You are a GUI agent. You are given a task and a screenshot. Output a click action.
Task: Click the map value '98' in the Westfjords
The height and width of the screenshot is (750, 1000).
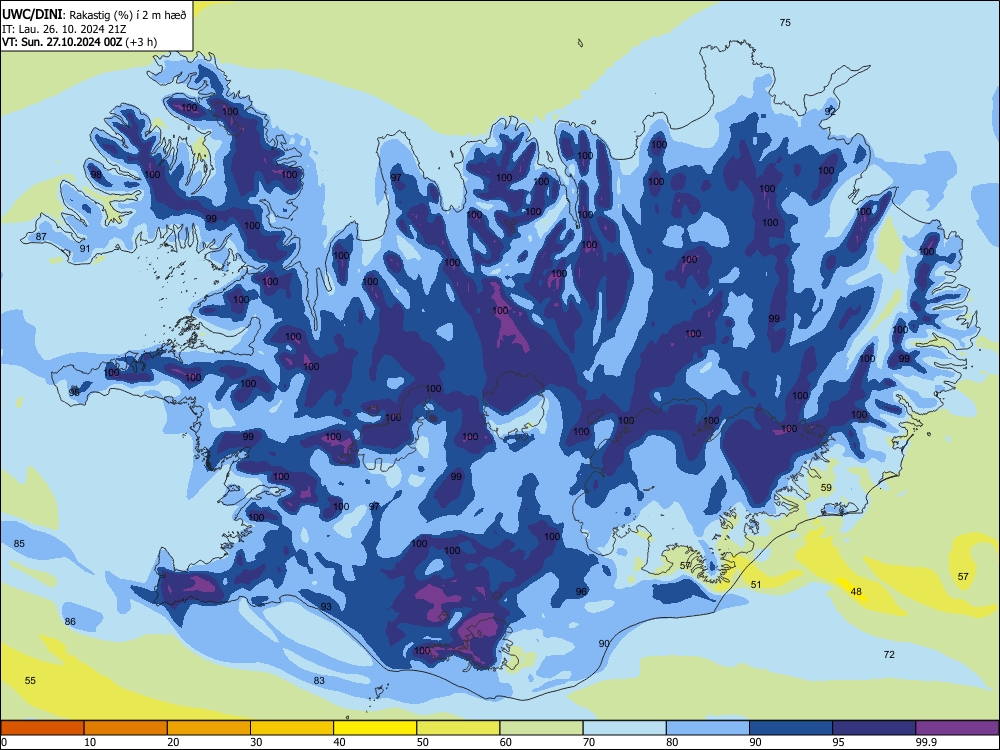click(x=96, y=175)
